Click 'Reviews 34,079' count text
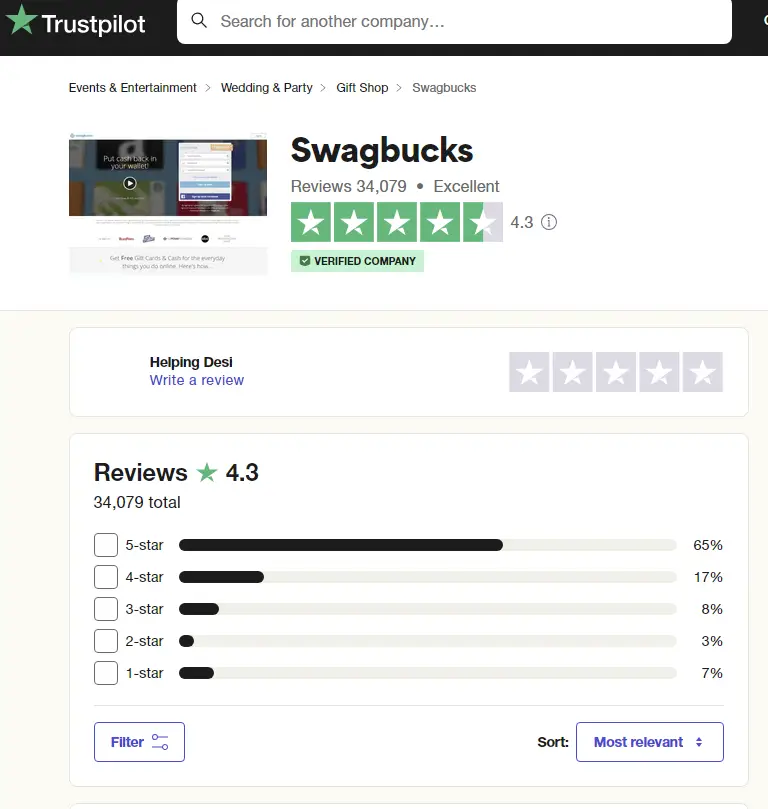This screenshot has height=809, width=768. pyautogui.click(x=349, y=186)
